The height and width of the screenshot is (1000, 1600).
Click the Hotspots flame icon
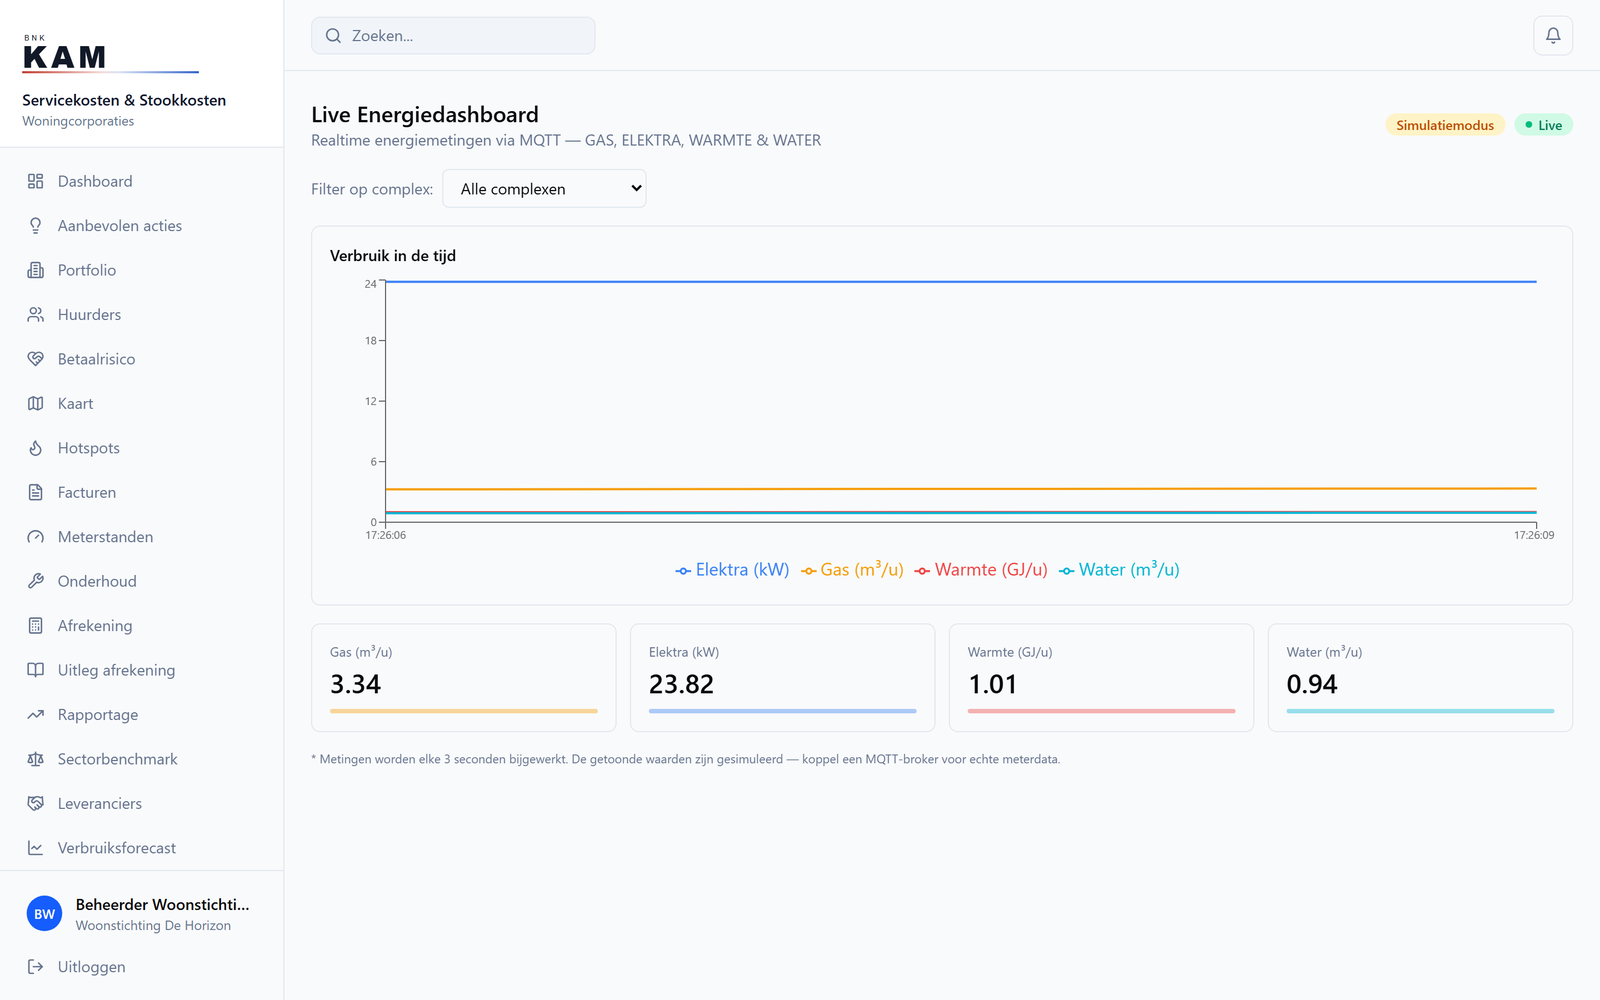(36, 448)
